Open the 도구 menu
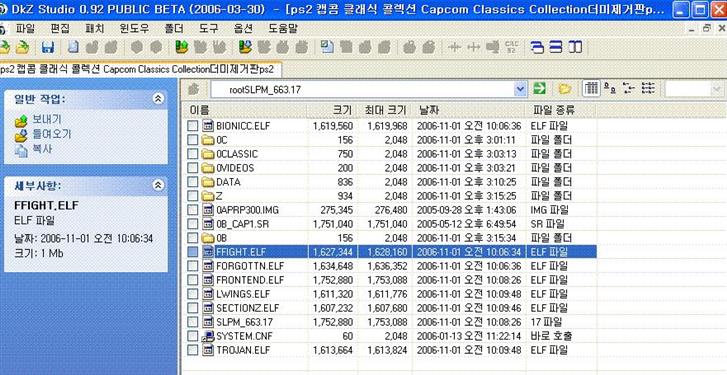The height and width of the screenshot is (375, 727). pyautogui.click(x=208, y=29)
